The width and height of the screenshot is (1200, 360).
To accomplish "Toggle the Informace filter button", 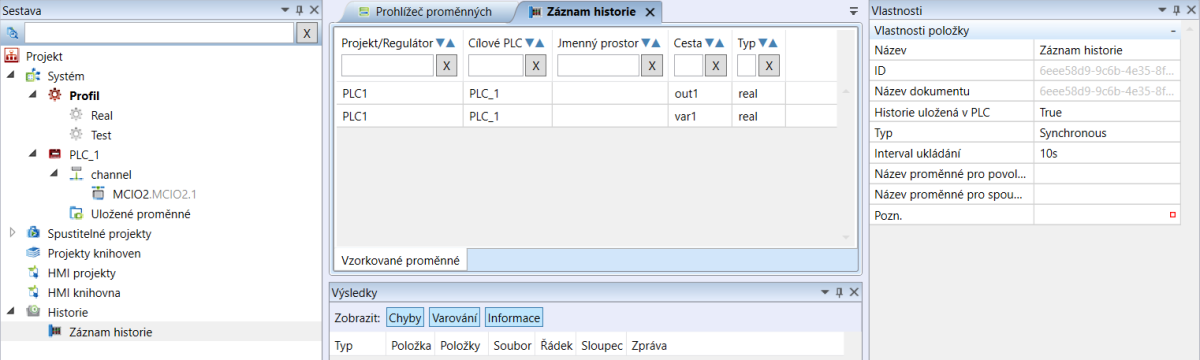I will point(514,318).
